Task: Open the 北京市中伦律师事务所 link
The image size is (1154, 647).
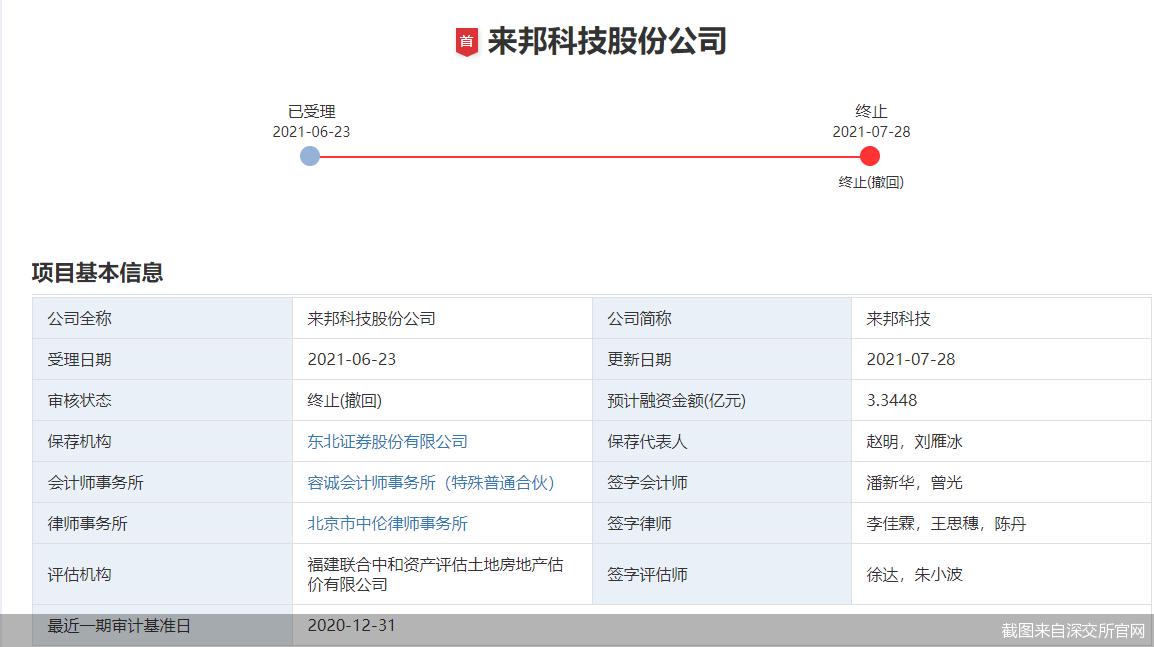Action: [x=387, y=524]
